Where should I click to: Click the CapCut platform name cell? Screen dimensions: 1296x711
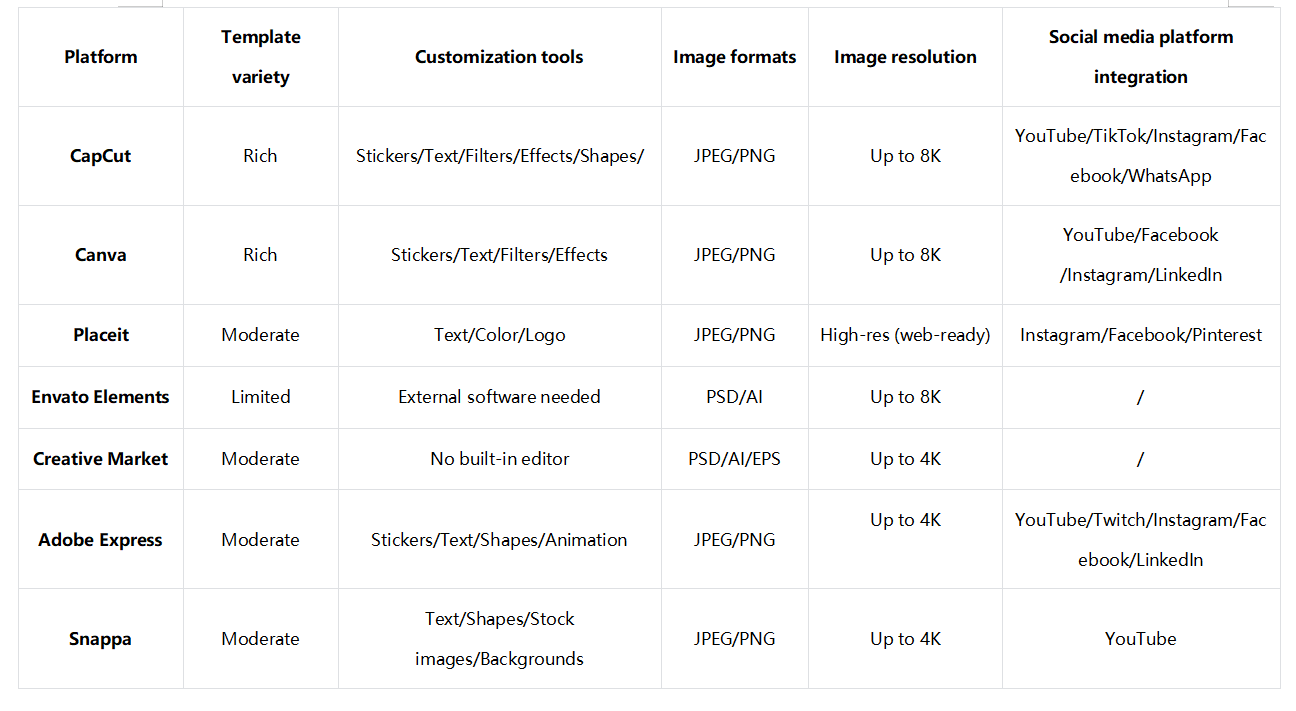coord(100,156)
